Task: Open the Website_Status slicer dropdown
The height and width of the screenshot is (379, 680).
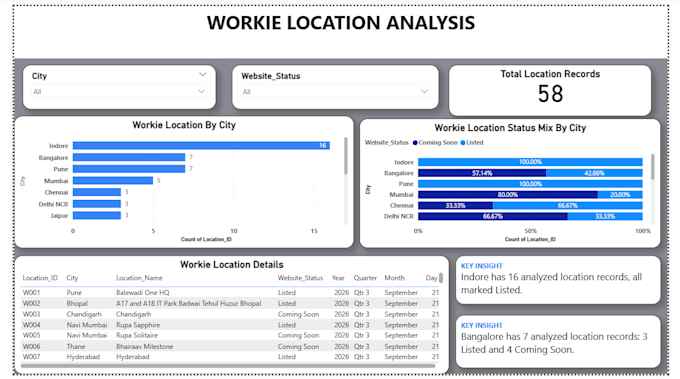Action: tap(335, 91)
